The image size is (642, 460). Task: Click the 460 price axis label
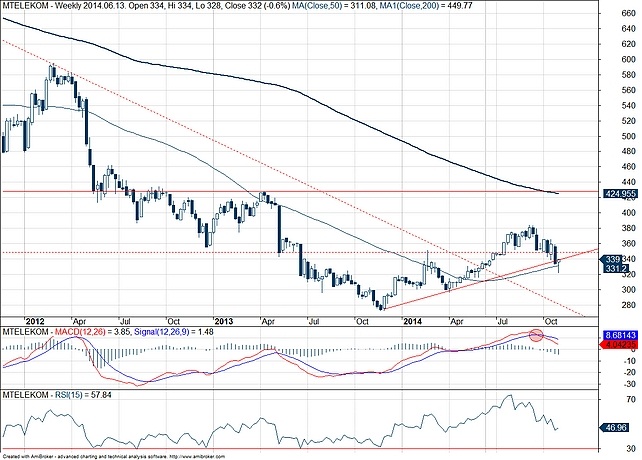(628, 167)
